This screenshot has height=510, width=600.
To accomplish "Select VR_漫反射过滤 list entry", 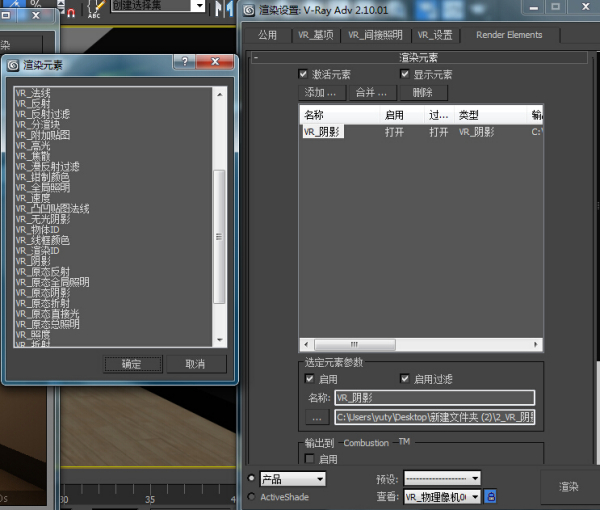I will (47, 167).
